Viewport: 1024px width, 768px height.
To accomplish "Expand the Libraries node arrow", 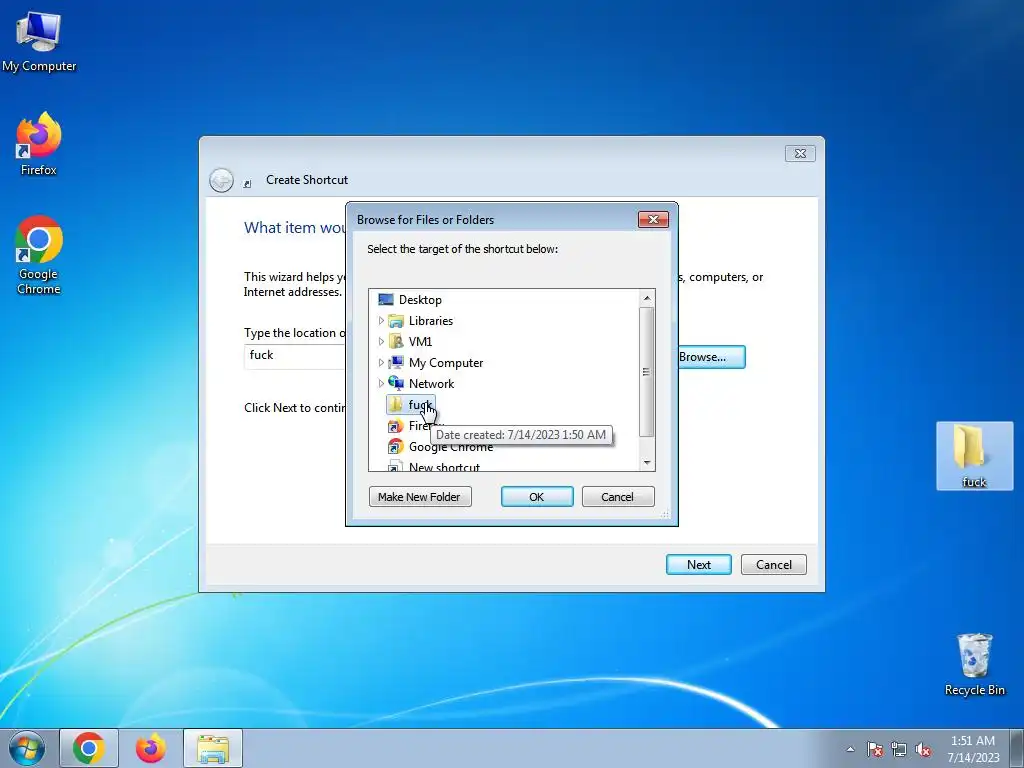I will click(381, 321).
